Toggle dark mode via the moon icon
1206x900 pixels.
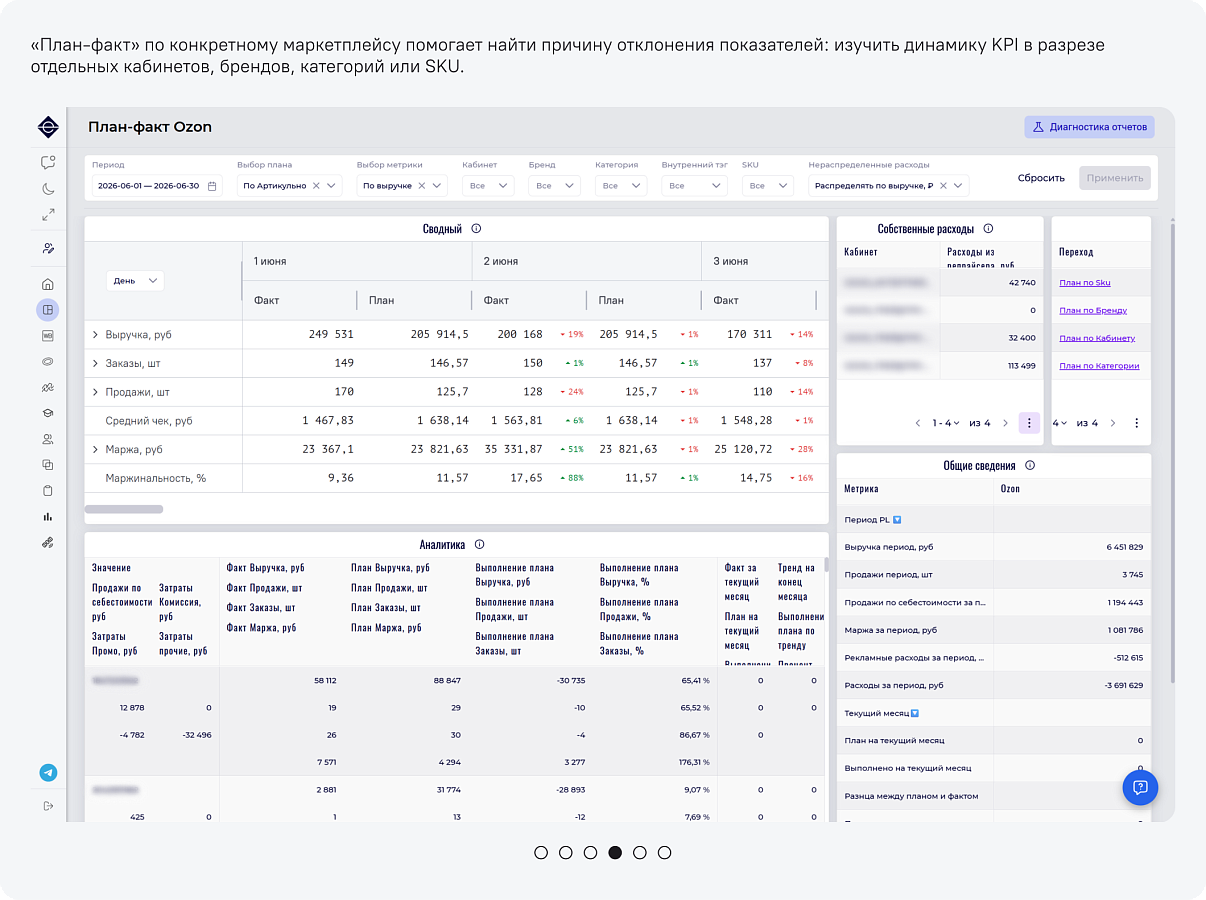click(x=48, y=188)
